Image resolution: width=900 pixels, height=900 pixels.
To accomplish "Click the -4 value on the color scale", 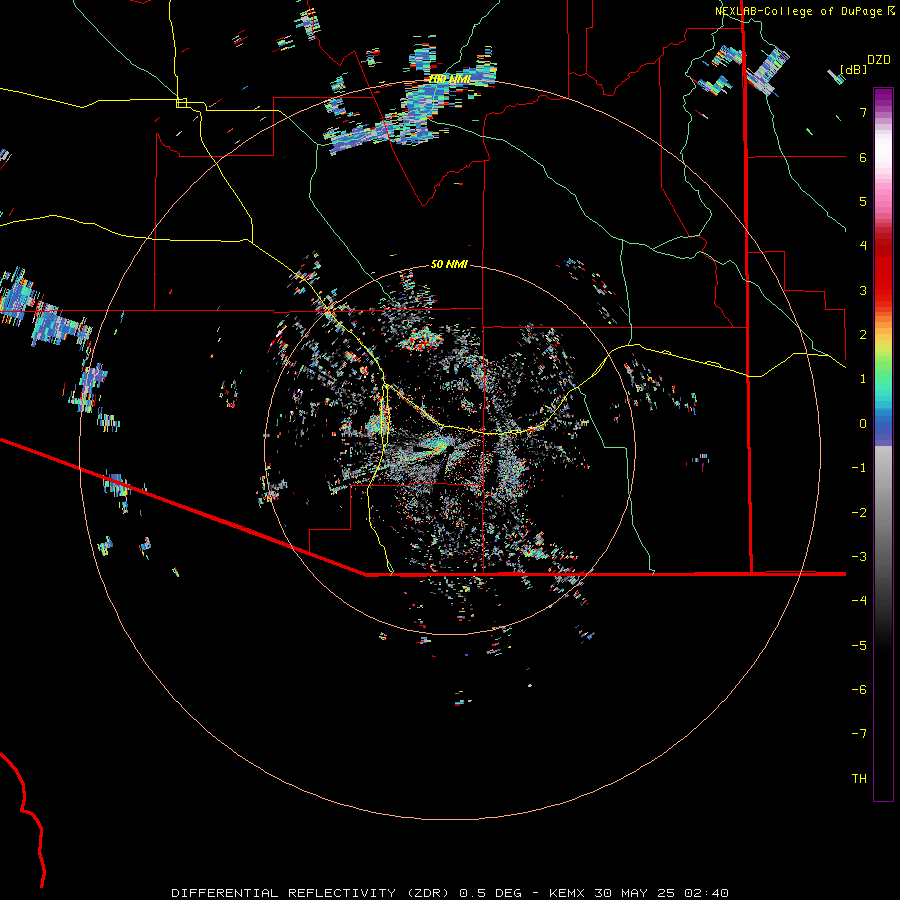I will point(859,601).
